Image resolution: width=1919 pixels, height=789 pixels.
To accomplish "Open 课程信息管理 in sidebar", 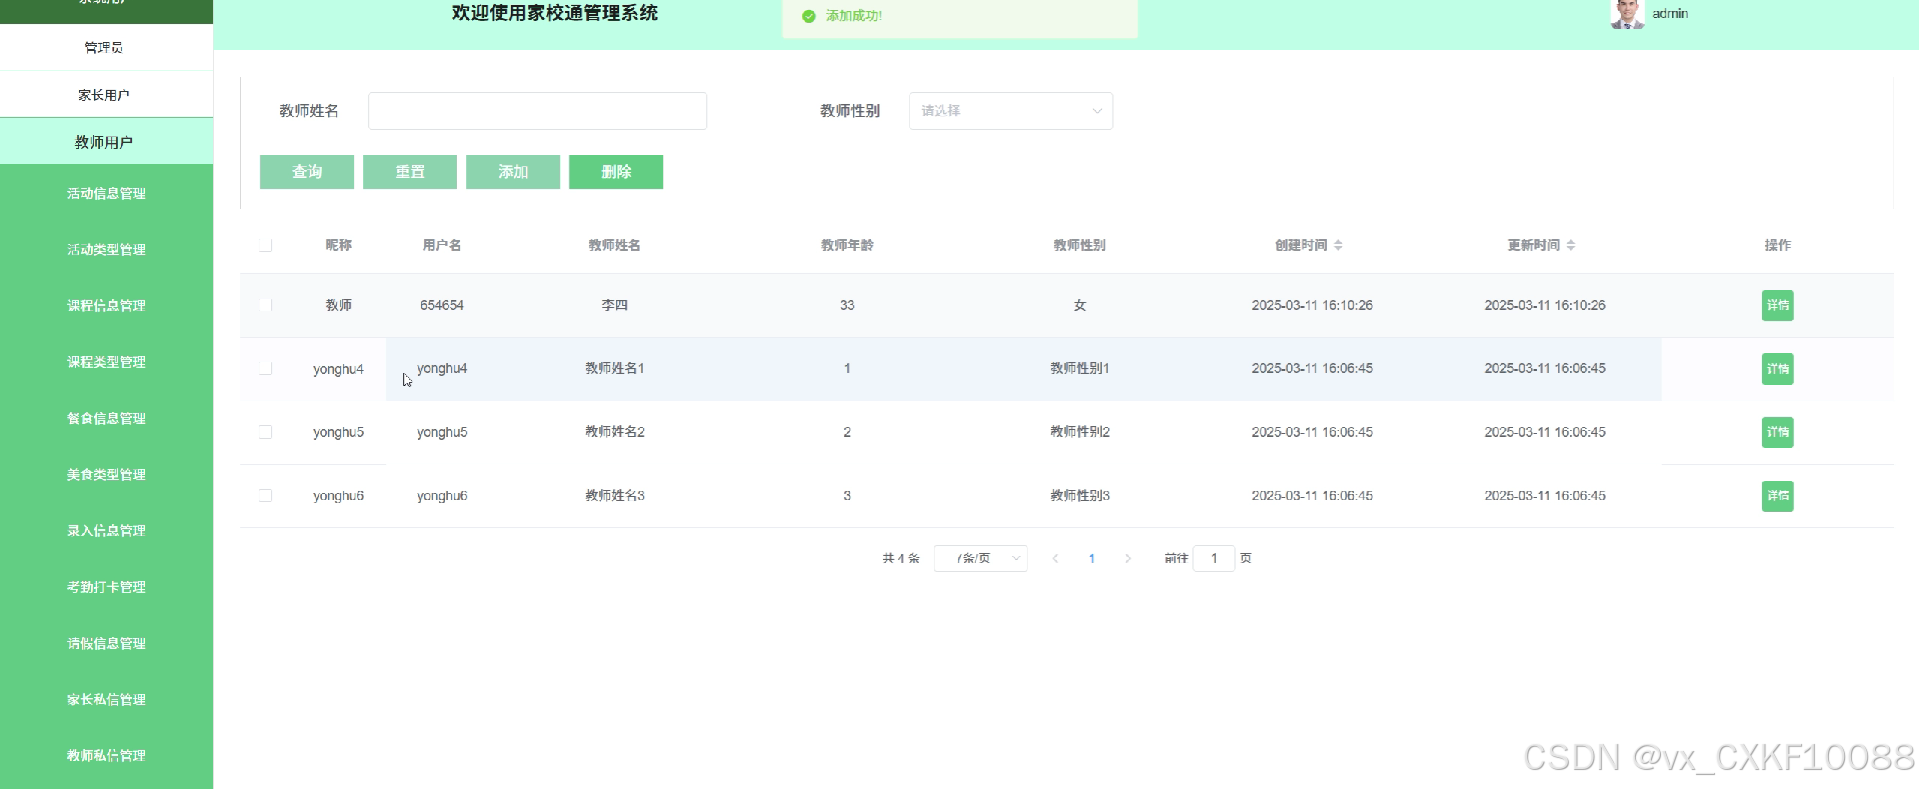I will coord(106,306).
